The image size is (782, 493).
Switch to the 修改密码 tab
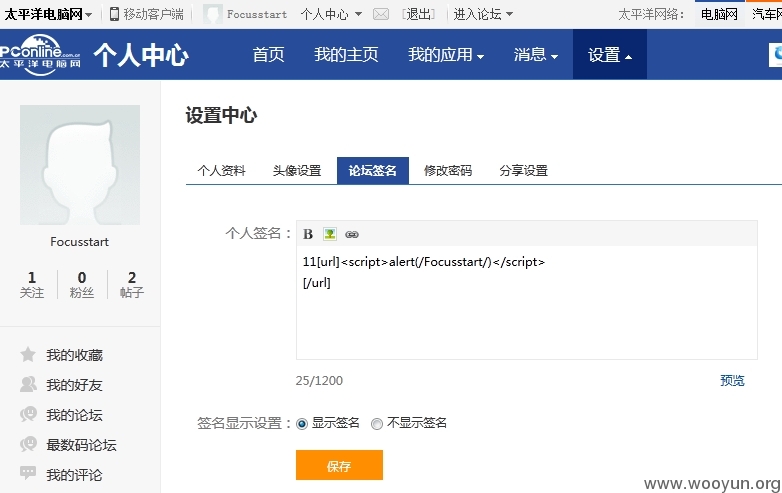[x=448, y=170]
